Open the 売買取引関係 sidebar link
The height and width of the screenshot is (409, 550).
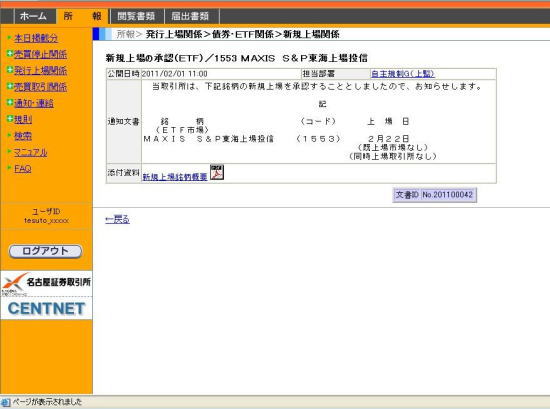(40, 87)
